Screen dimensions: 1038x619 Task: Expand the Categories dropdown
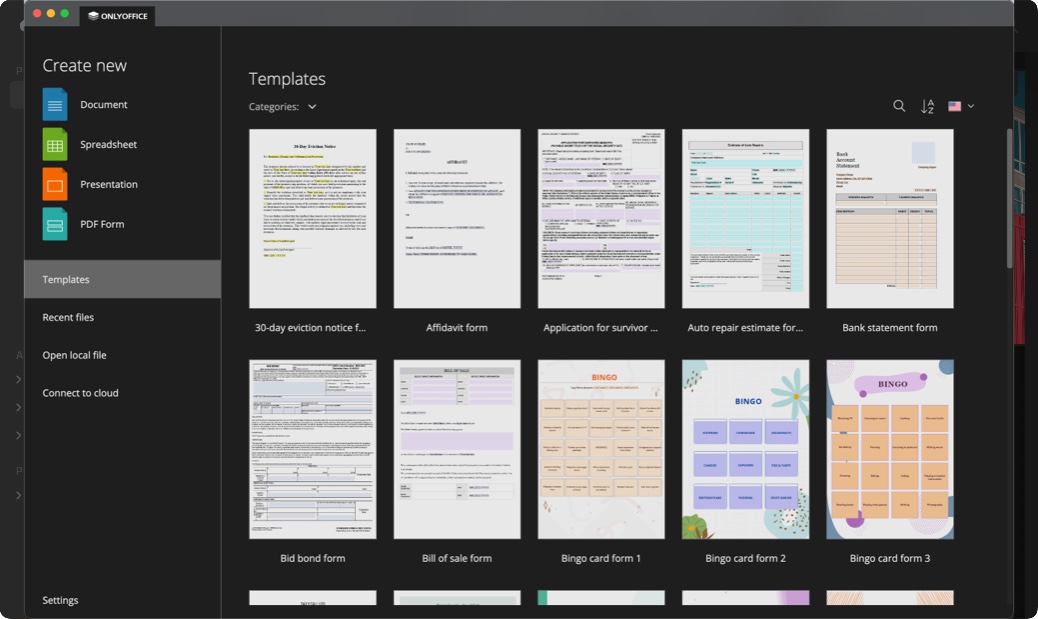coord(283,107)
